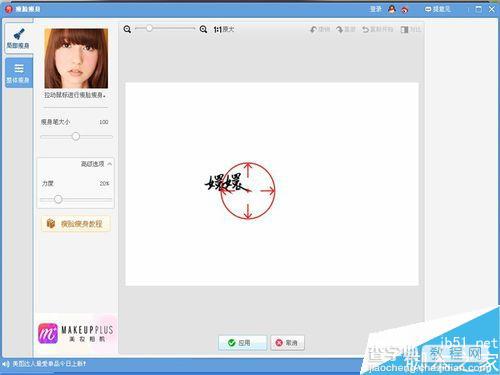Click the restore-all toolbar button
Image resolution: width=500 pixels, height=375 pixels.
(377, 29)
